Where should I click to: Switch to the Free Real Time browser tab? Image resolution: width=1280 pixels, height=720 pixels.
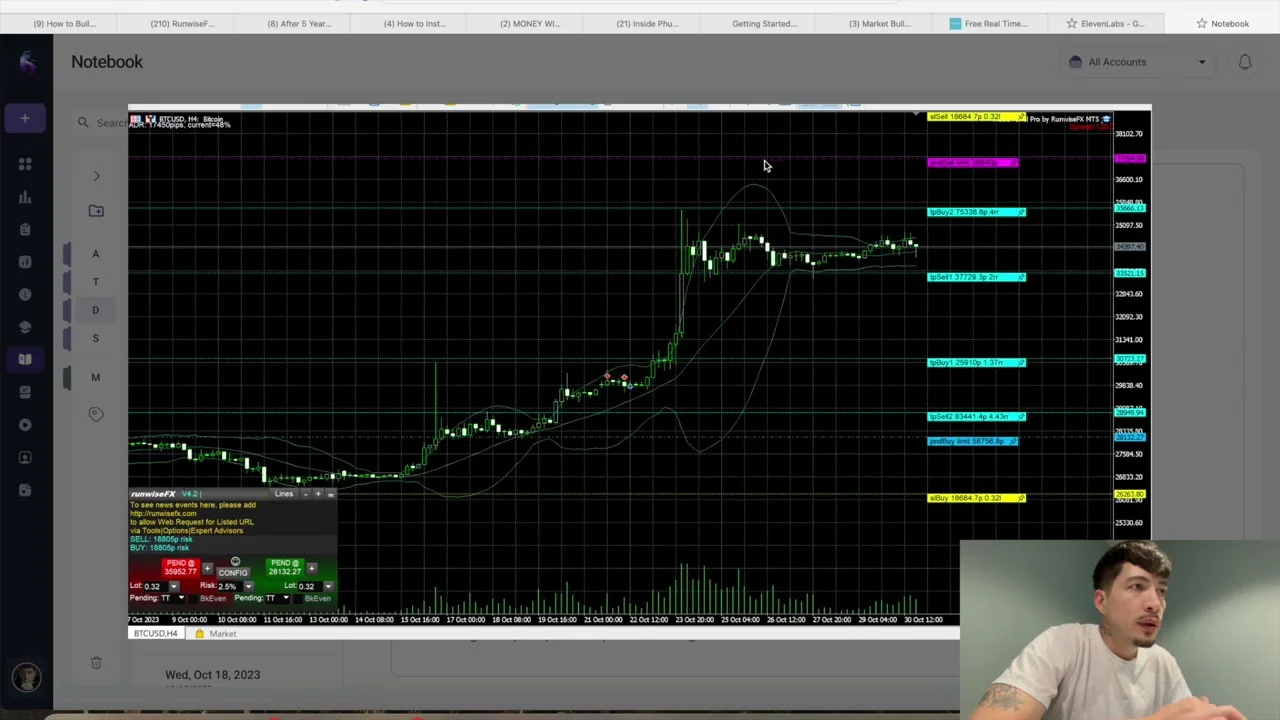coord(989,23)
